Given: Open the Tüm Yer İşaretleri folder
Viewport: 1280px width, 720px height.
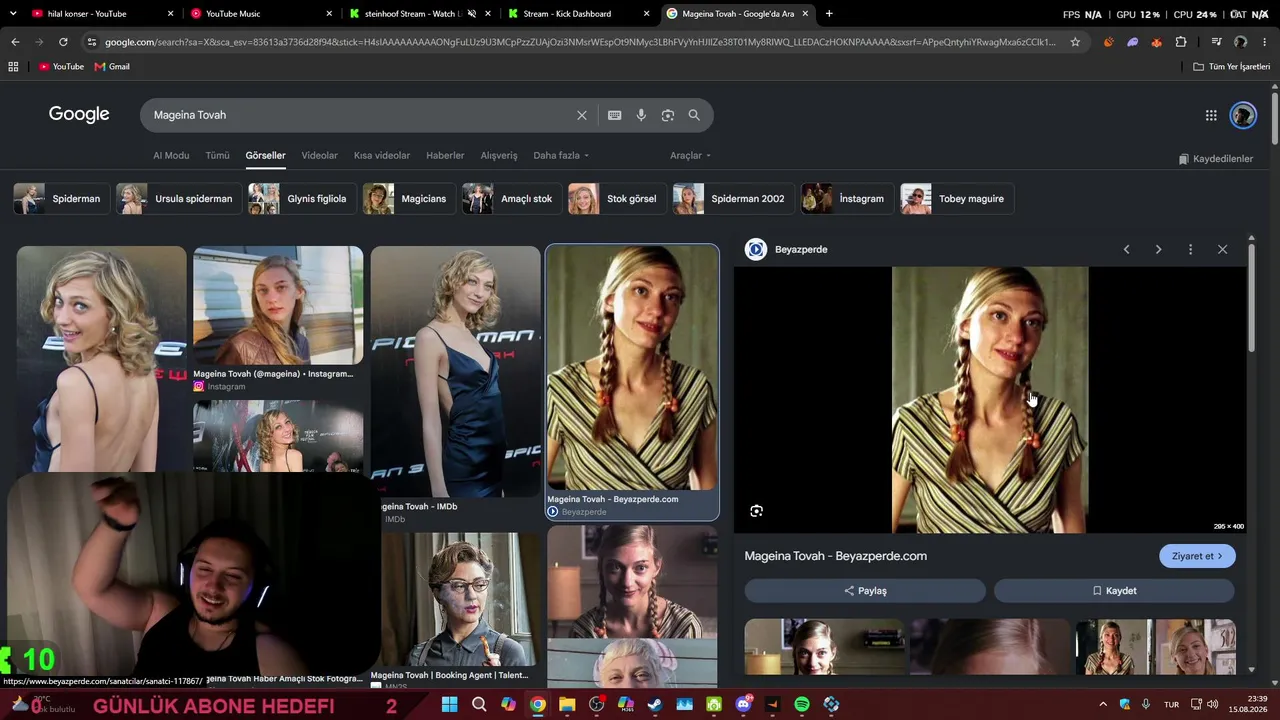Looking at the screenshot, I should (1231, 67).
